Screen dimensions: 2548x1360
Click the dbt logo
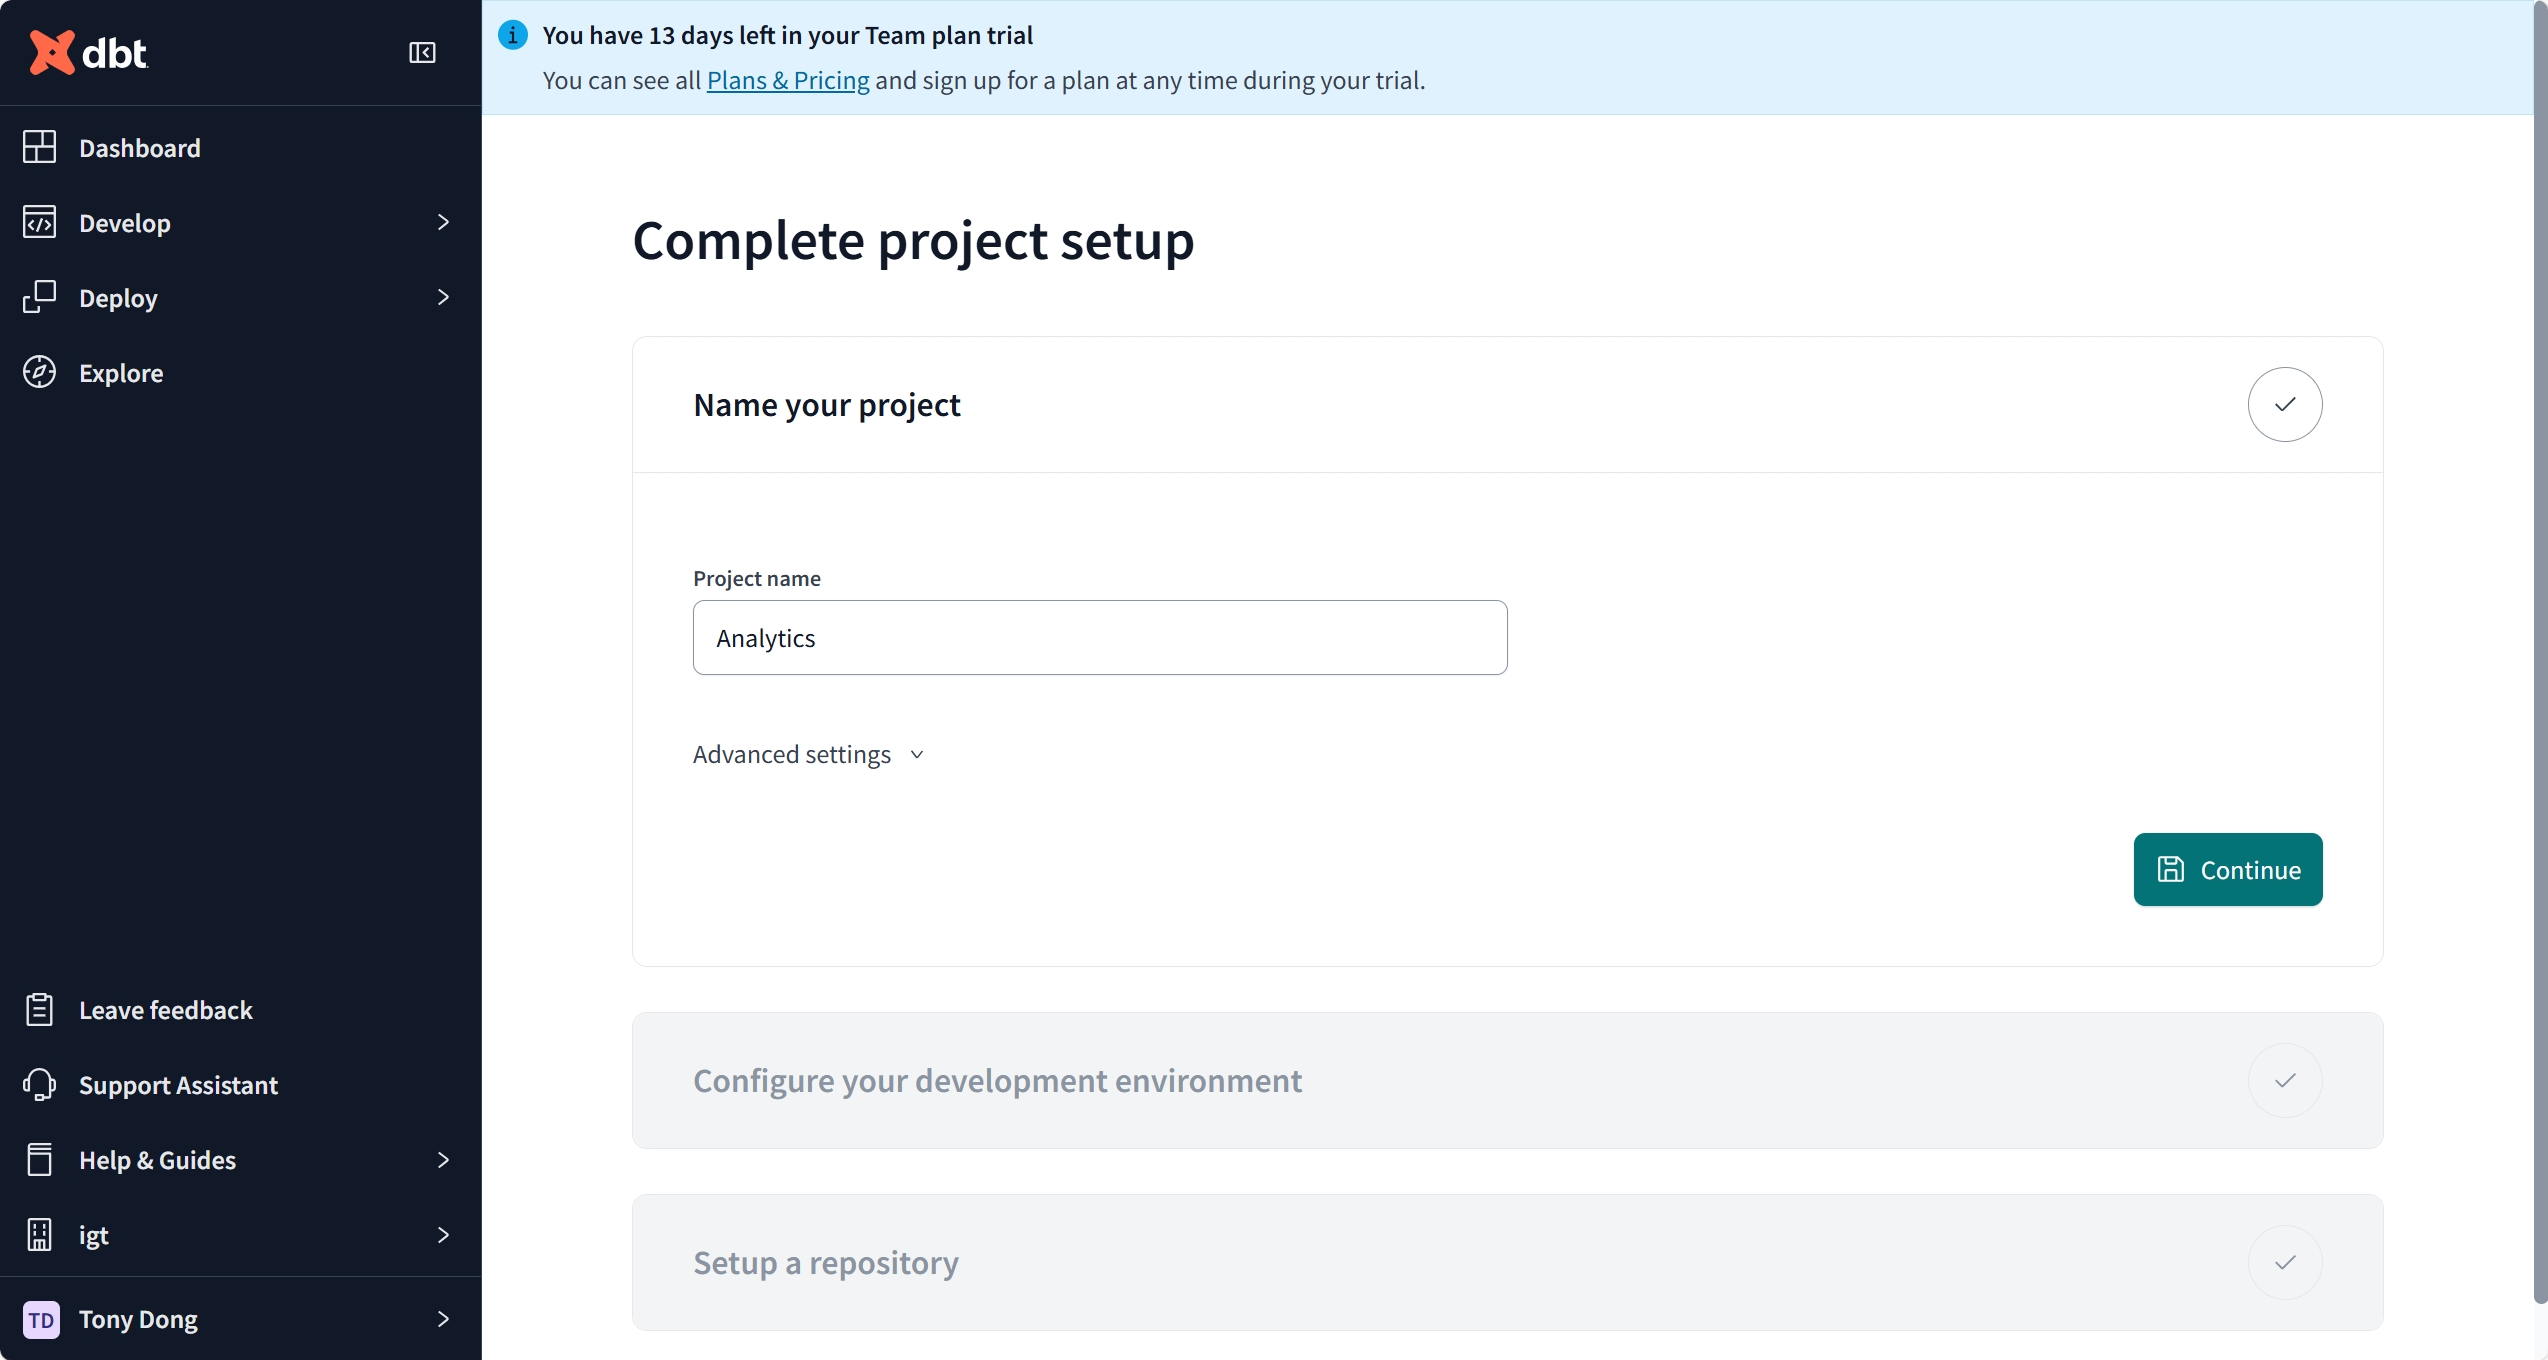[88, 52]
